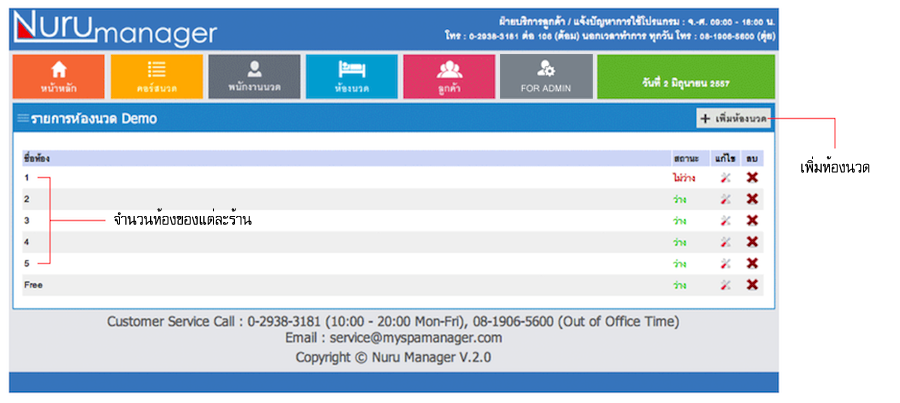Delete room 5 with the red X
This screenshot has height=403, width=900.
752,263
